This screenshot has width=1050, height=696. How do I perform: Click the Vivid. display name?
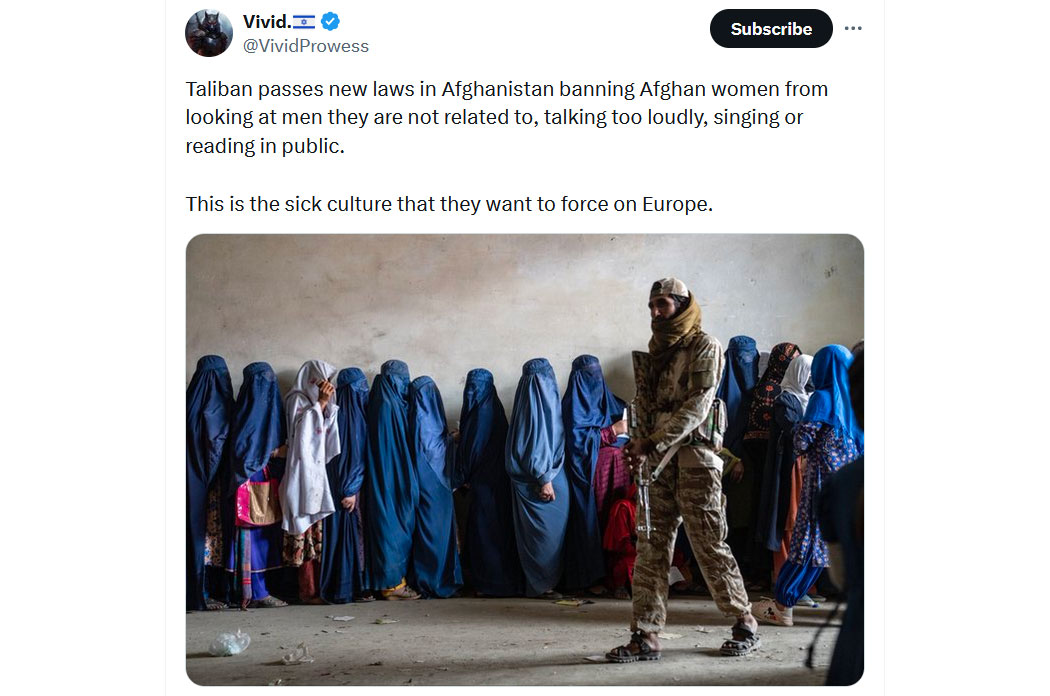tap(267, 22)
